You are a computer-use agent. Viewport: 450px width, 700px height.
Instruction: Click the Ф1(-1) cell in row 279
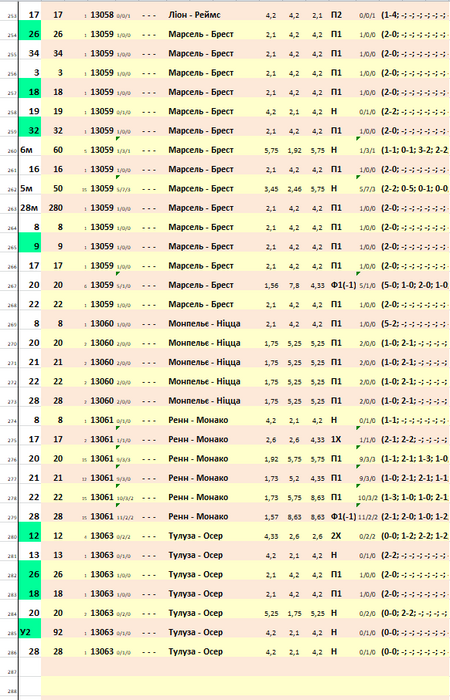(x=343, y=517)
